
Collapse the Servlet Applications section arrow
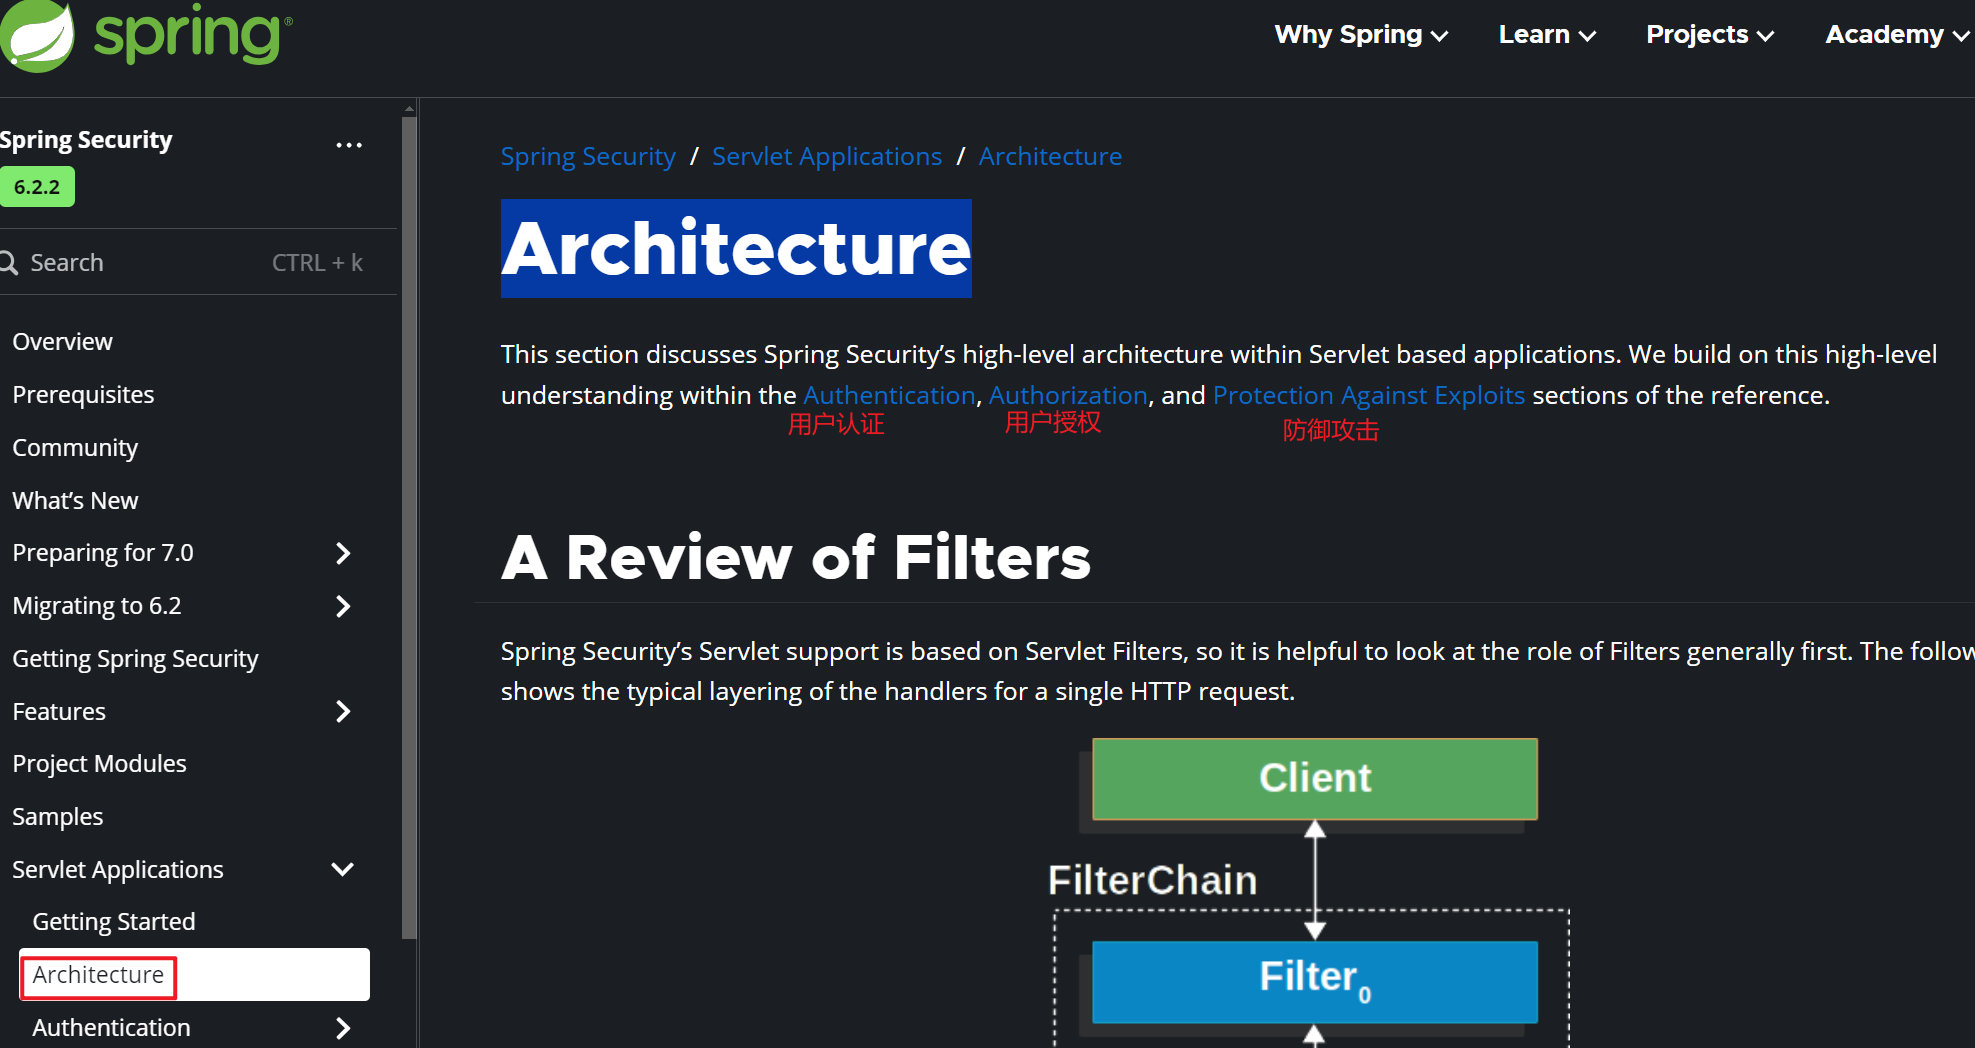343,869
